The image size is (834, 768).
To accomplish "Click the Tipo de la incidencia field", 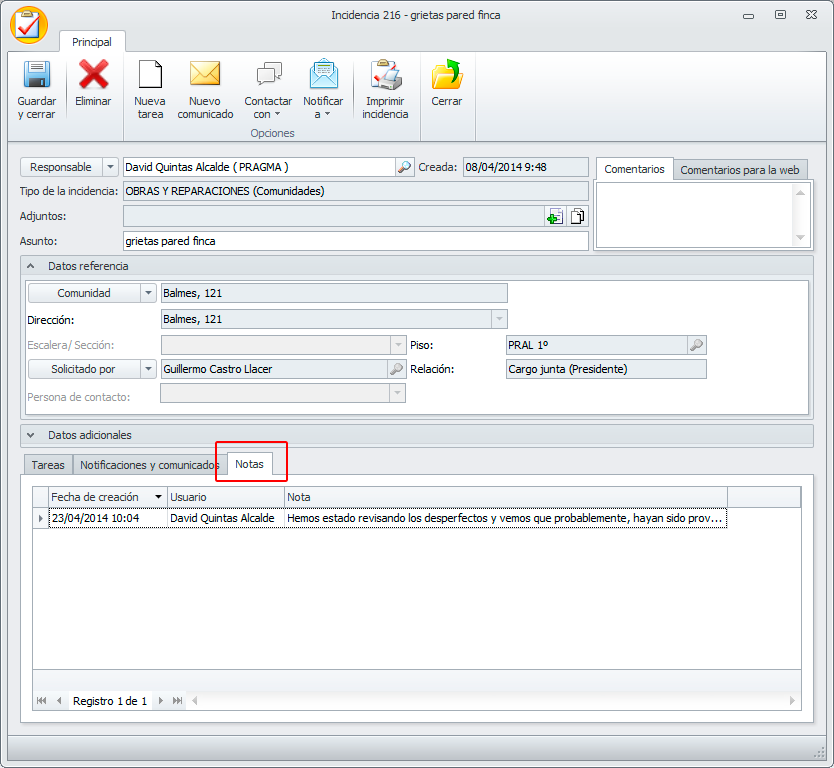I will [355, 191].
